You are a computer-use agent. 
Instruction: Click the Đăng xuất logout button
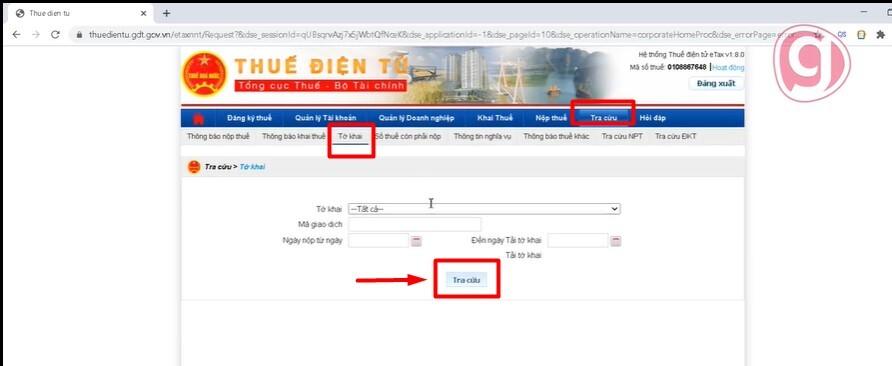(716, 84)
